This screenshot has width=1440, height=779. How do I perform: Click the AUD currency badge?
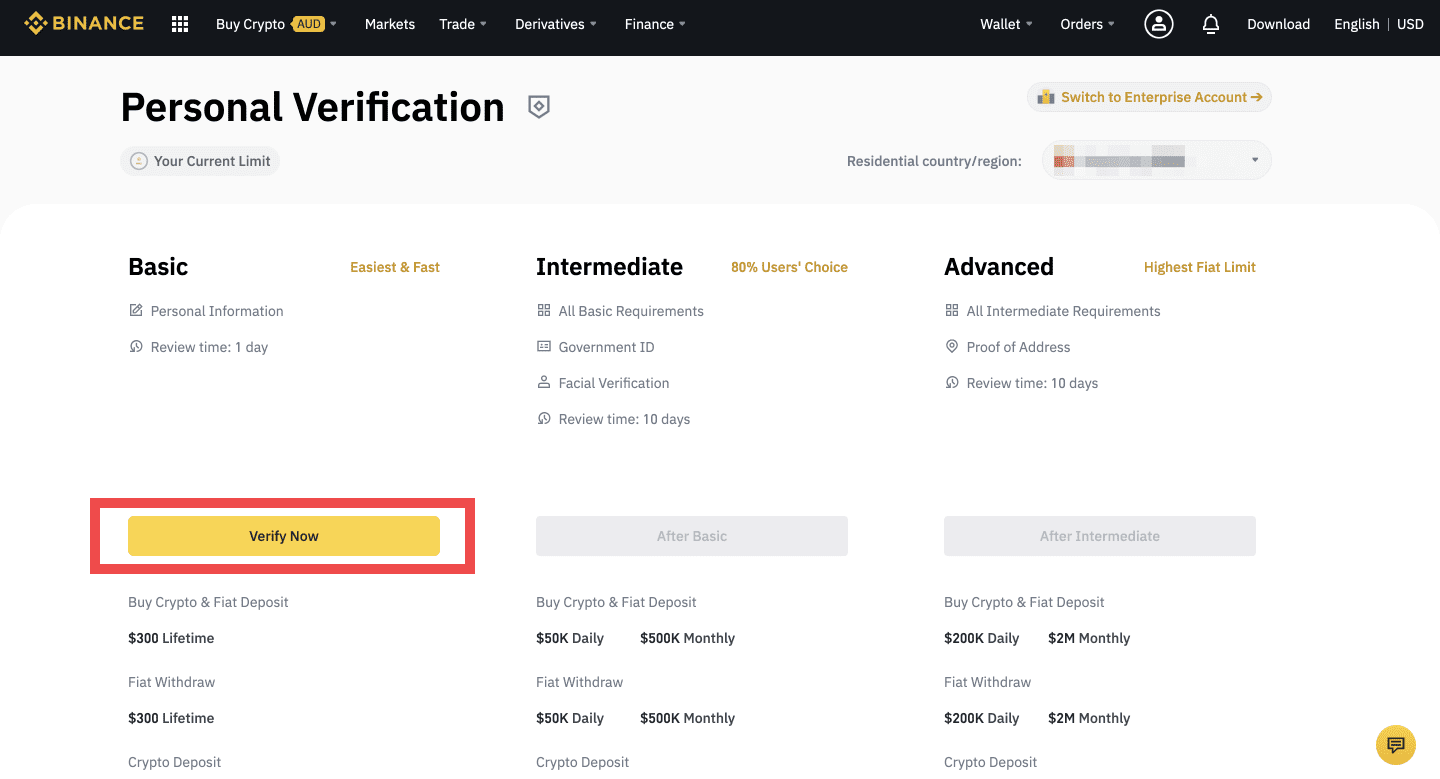(308, 24)
